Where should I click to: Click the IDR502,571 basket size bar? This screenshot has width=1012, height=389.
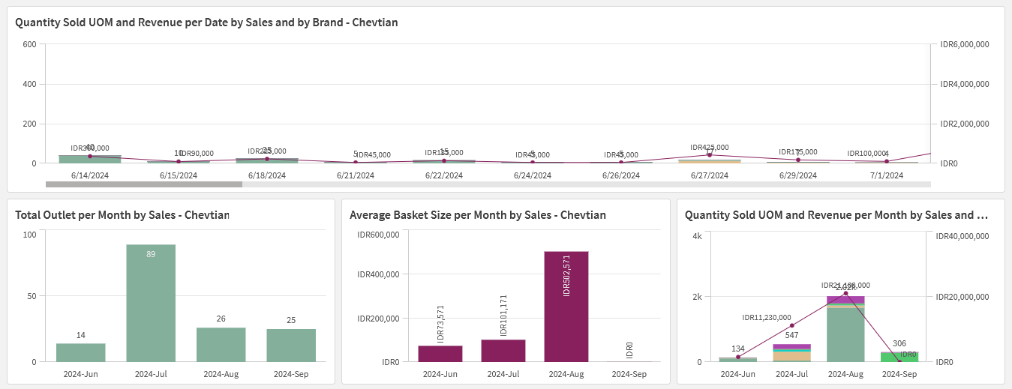pos(566,306)
